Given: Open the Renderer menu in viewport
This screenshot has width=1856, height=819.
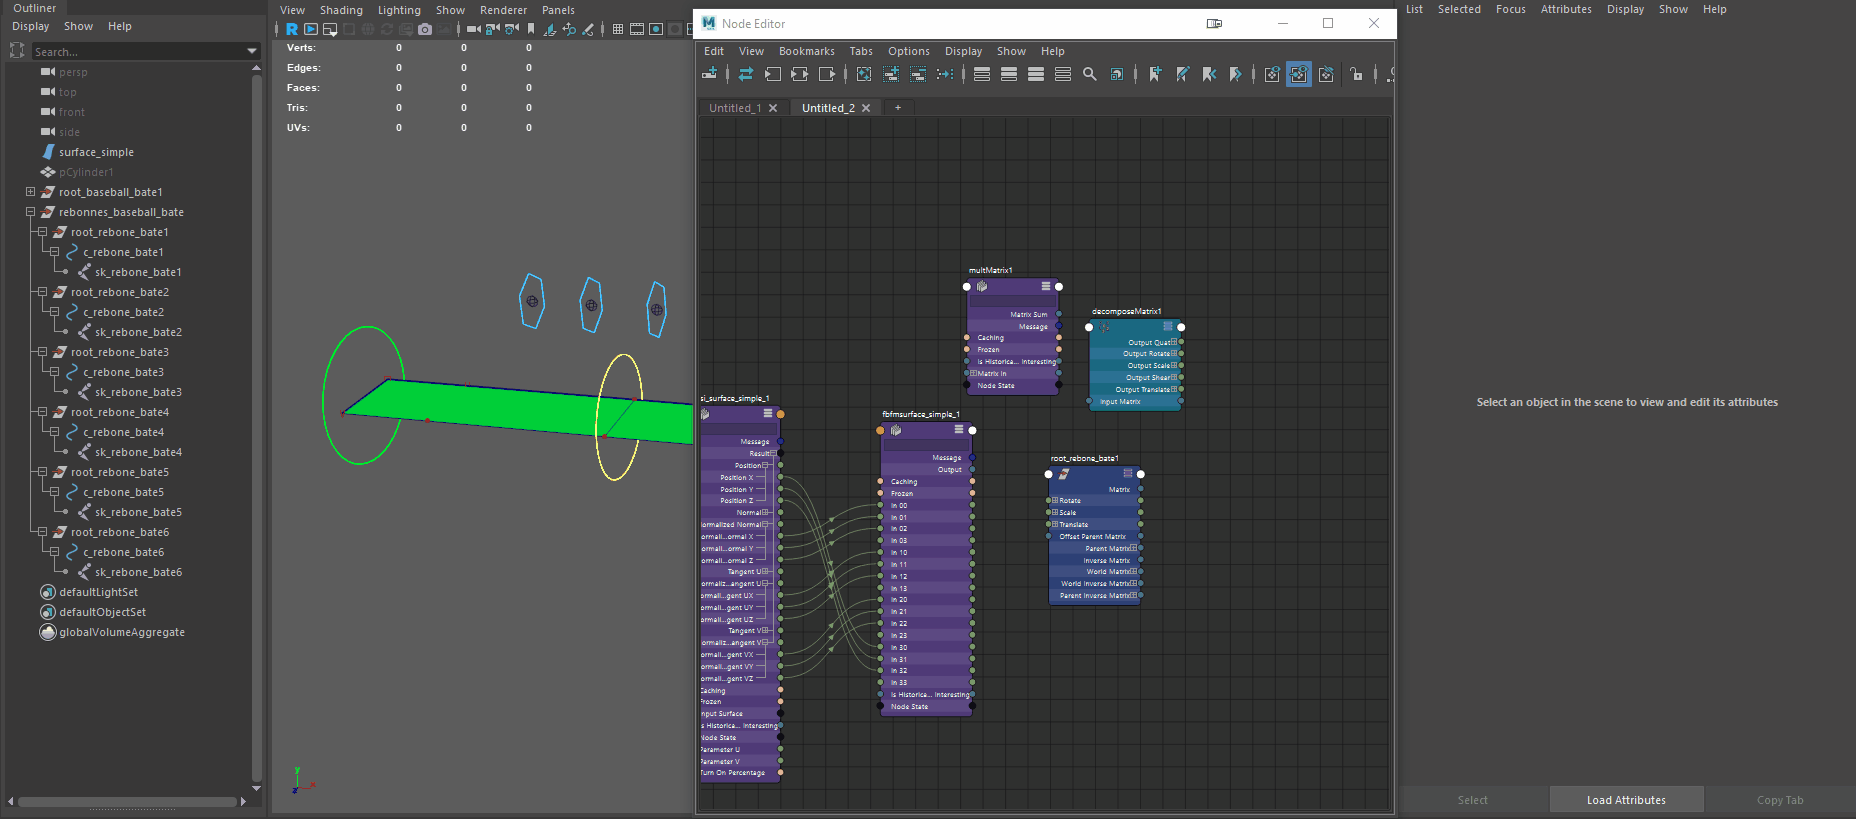Looking at the screenshot, I should 503,10.
